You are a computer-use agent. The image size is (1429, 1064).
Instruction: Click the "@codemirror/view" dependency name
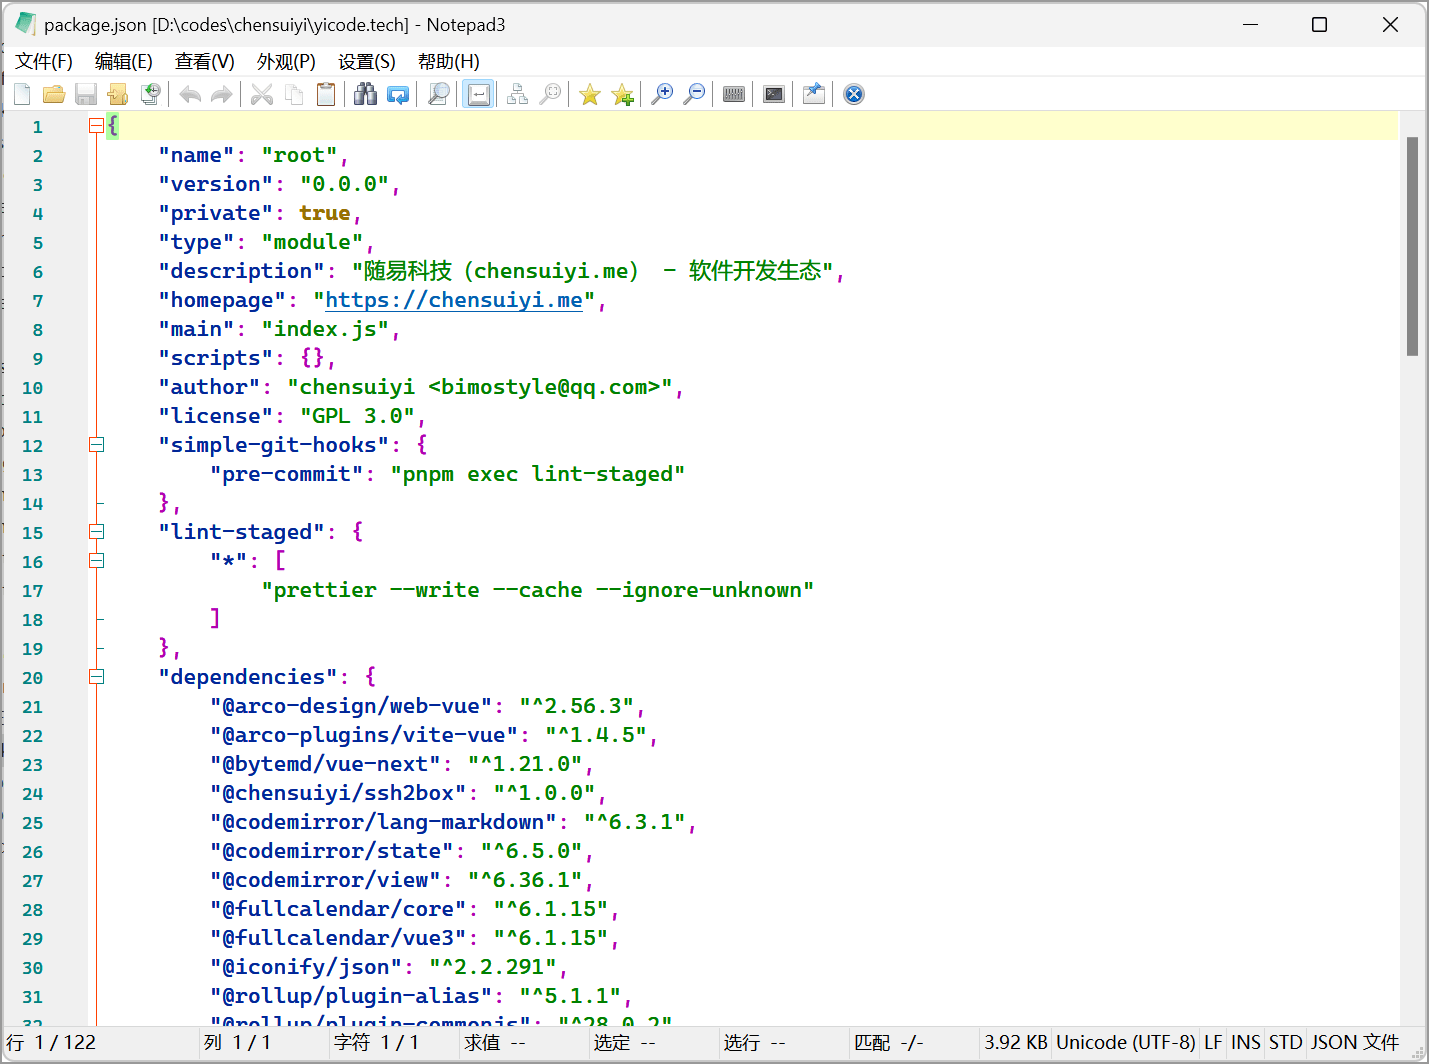[325, 880]
